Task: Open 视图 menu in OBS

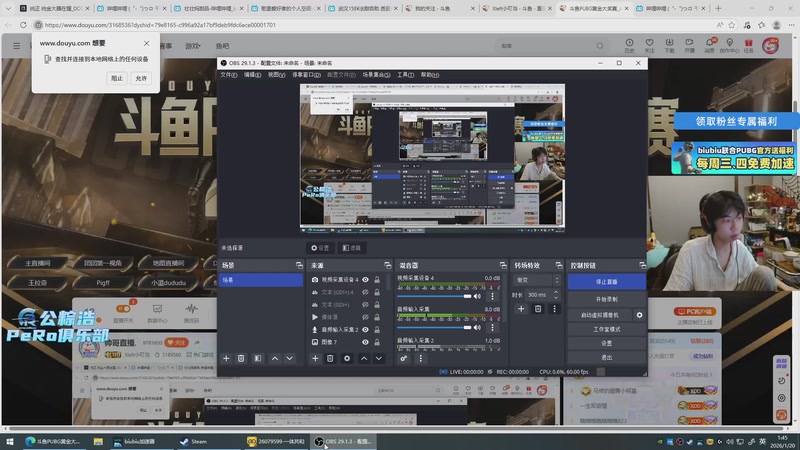Action: (277, 75)
